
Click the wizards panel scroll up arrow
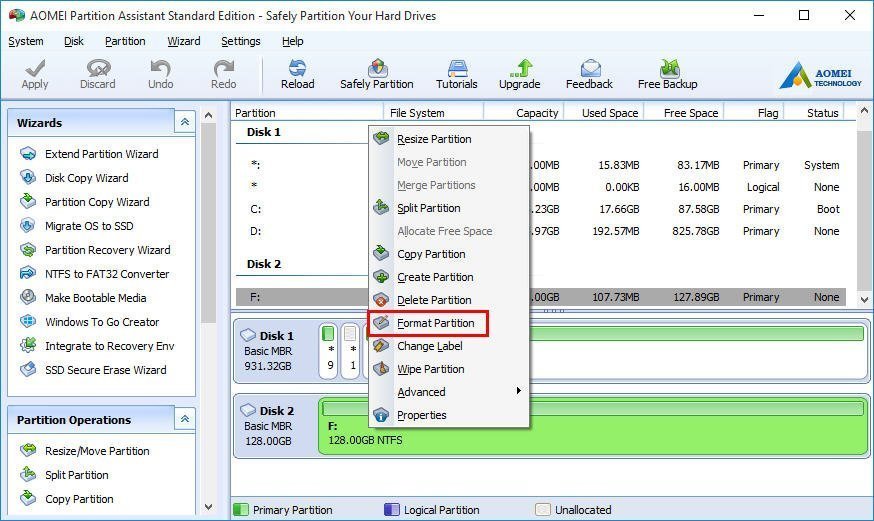pyautogui.click(x=208, y=115)
